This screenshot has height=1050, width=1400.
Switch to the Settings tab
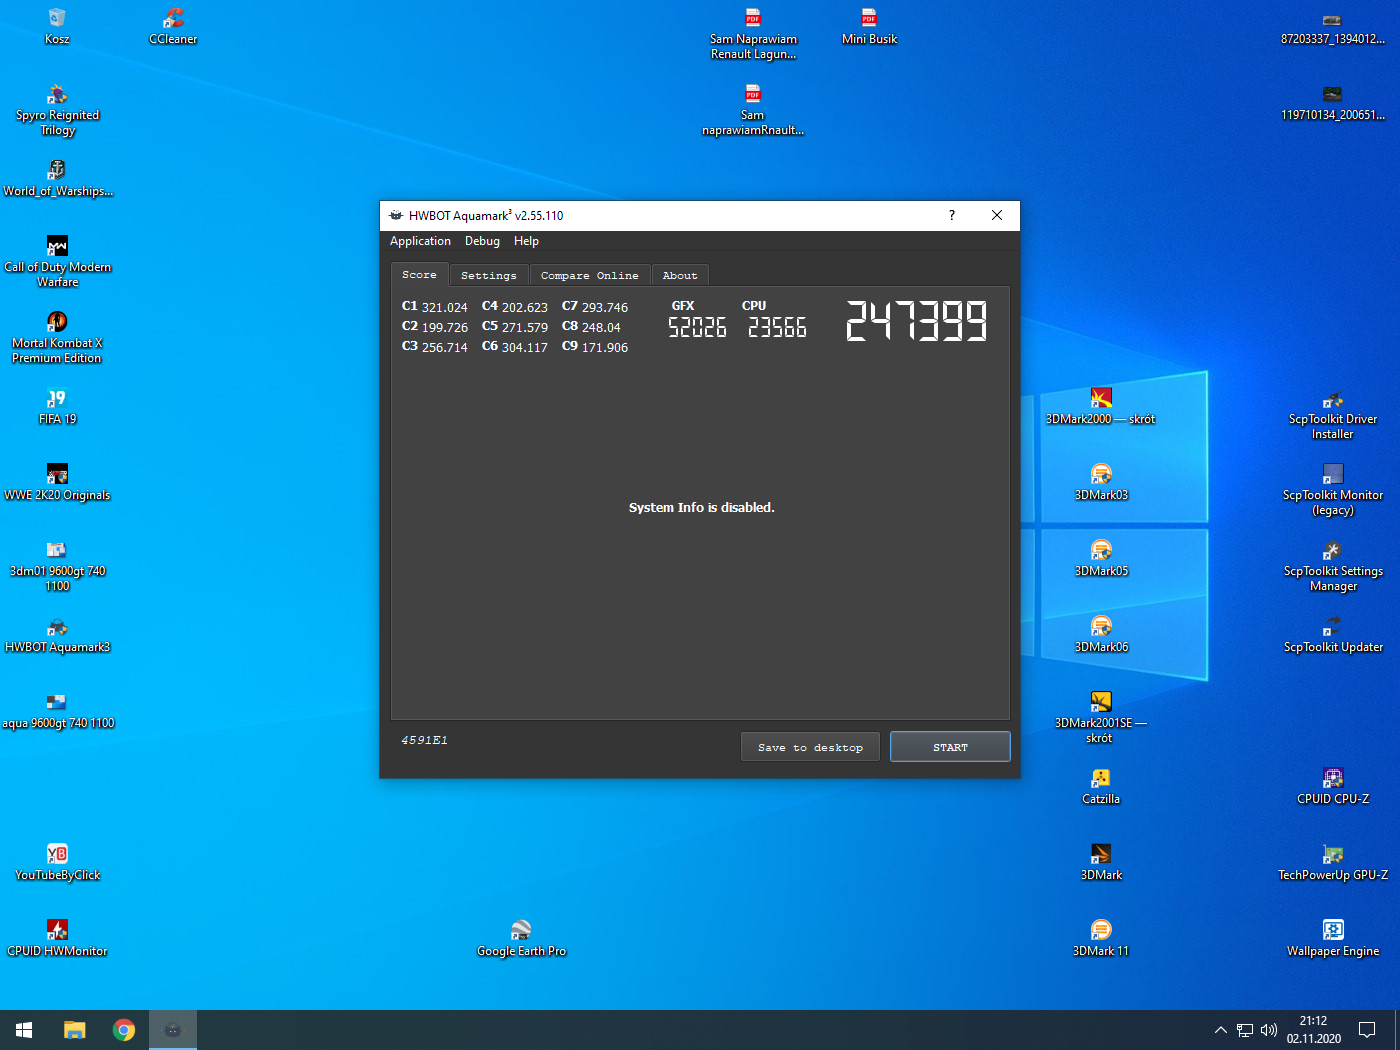489,275
